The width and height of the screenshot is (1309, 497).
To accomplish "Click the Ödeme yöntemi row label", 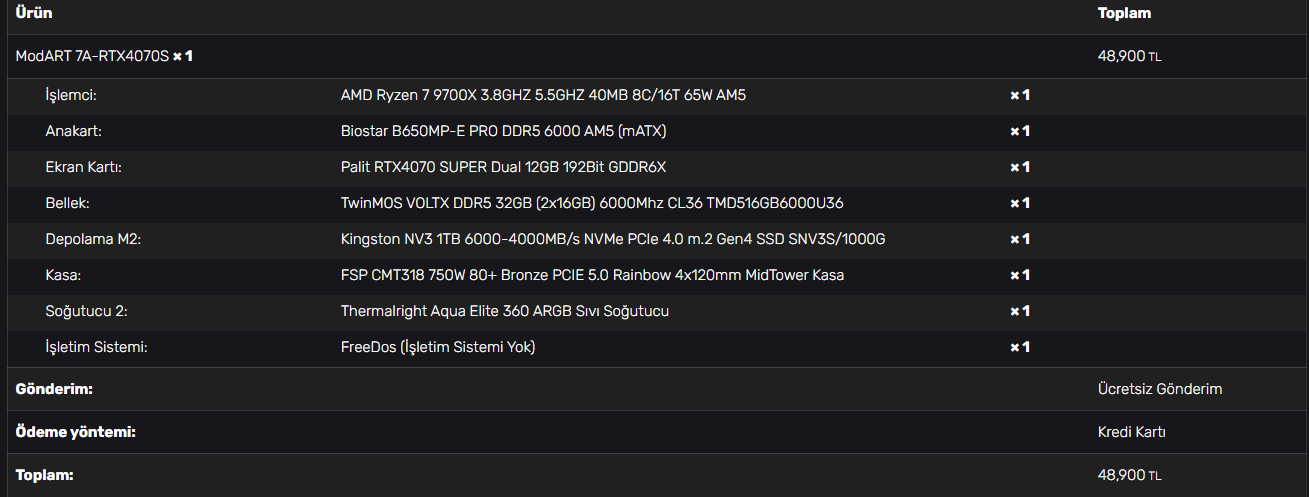I will click(x=75, y=432).
